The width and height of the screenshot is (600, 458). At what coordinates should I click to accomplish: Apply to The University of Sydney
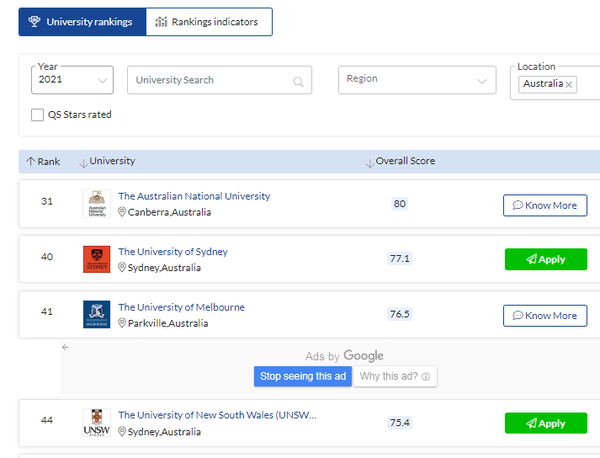point(546,259)
